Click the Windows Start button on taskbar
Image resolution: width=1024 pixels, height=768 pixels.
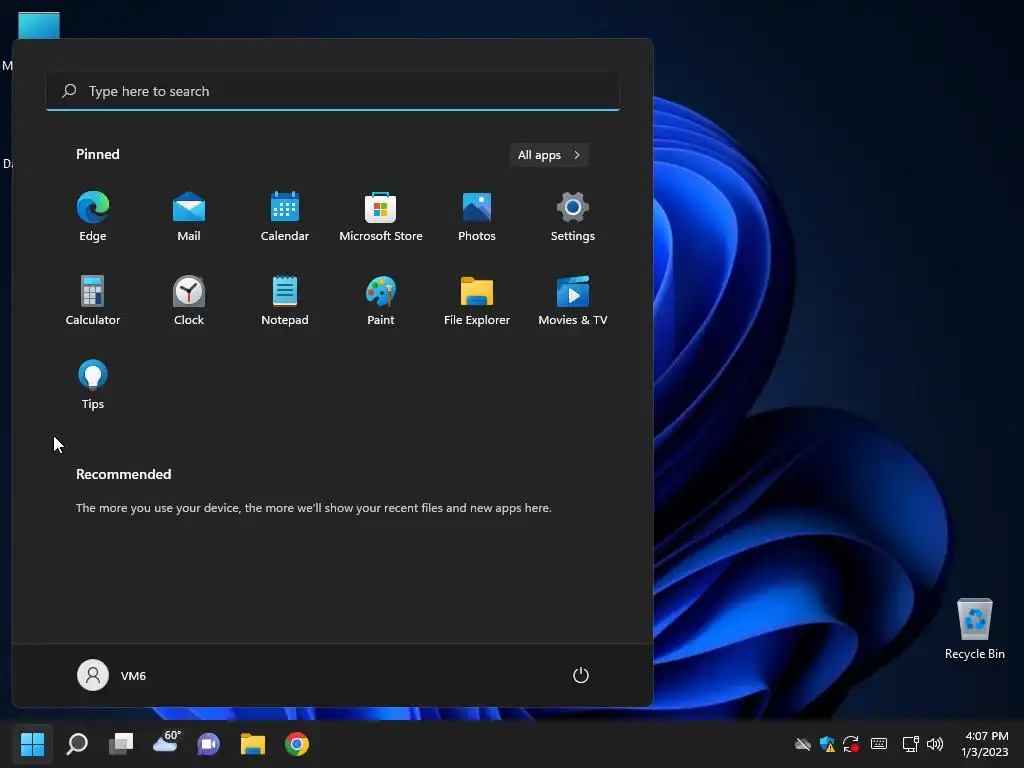coord(32,743)
